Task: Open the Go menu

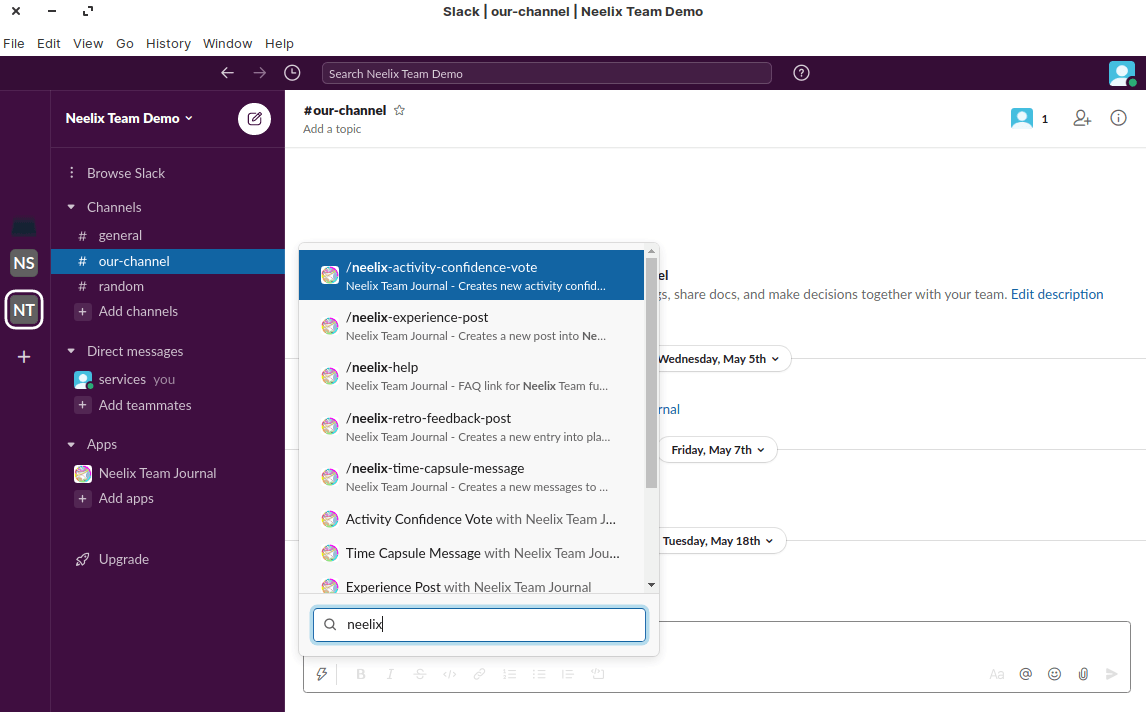Action: click(x=125, y=44)
